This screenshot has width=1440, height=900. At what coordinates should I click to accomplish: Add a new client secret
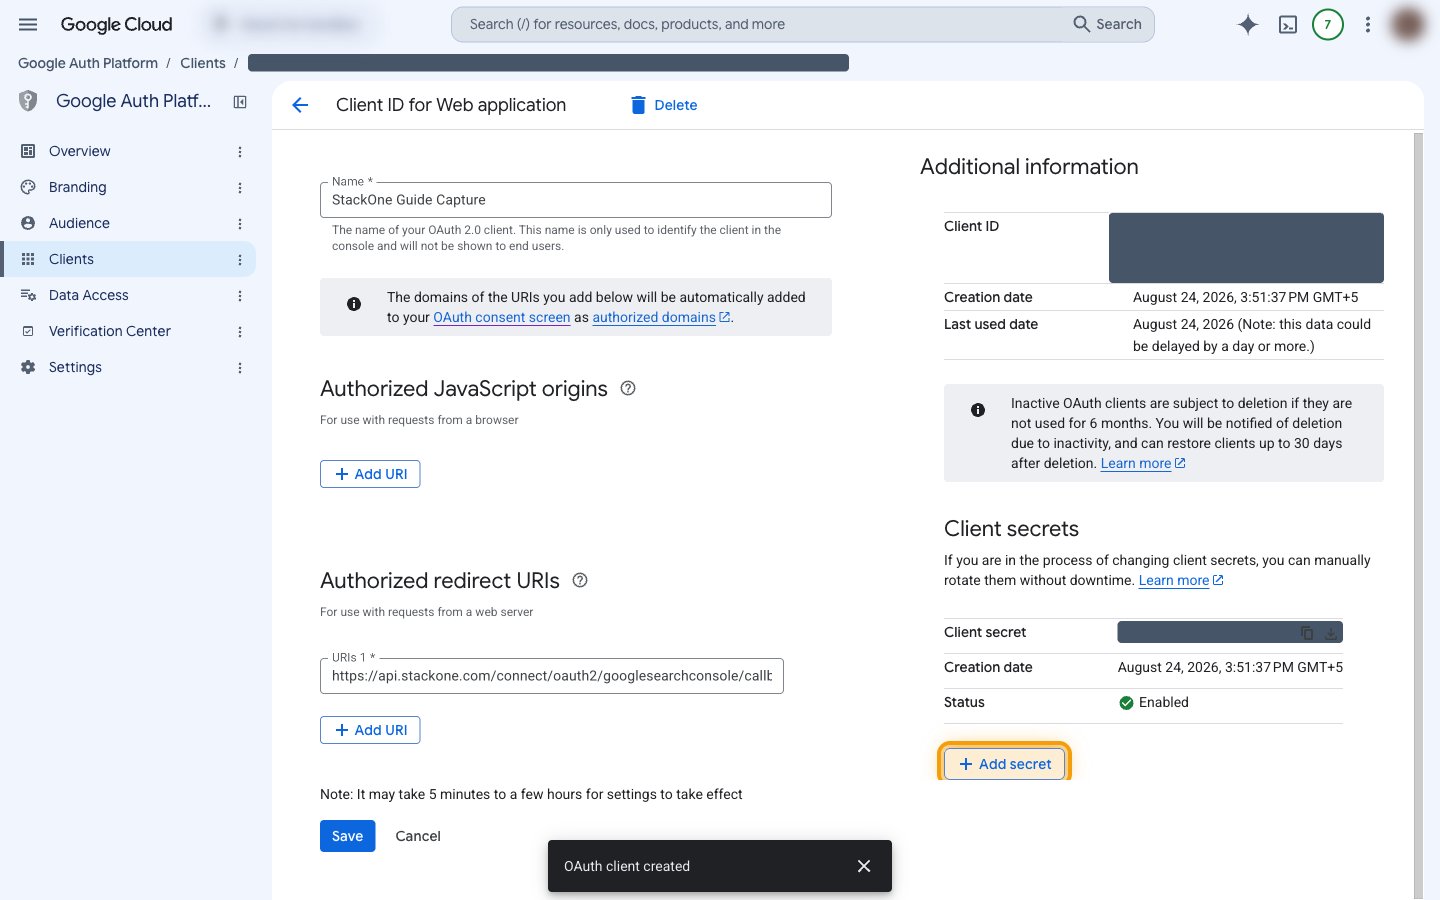tap(1004, 764)
